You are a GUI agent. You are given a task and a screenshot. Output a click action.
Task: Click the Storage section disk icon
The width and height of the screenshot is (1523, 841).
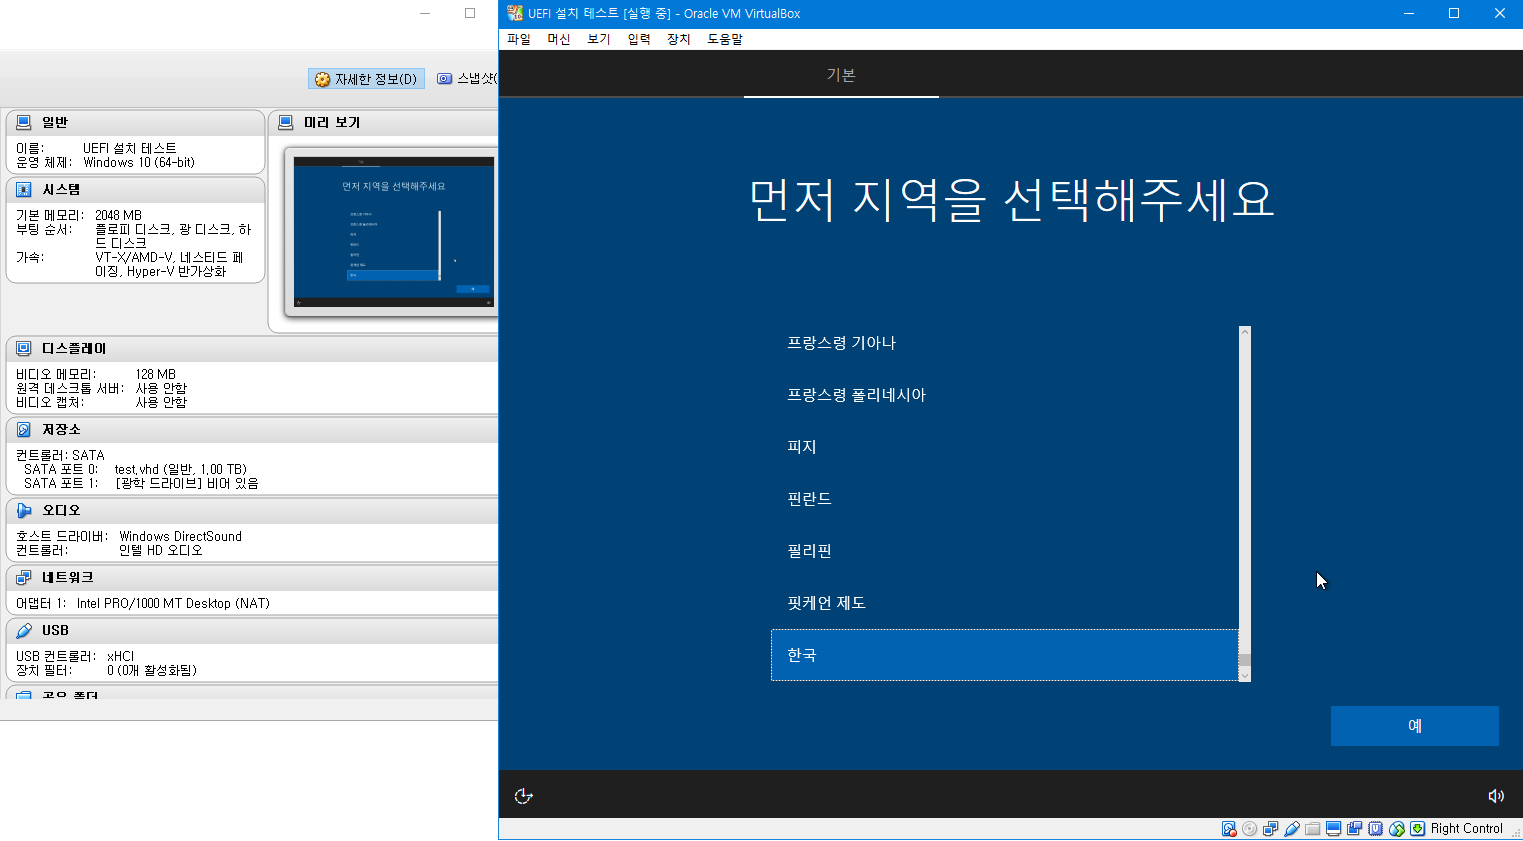click(x=23, y=429)
